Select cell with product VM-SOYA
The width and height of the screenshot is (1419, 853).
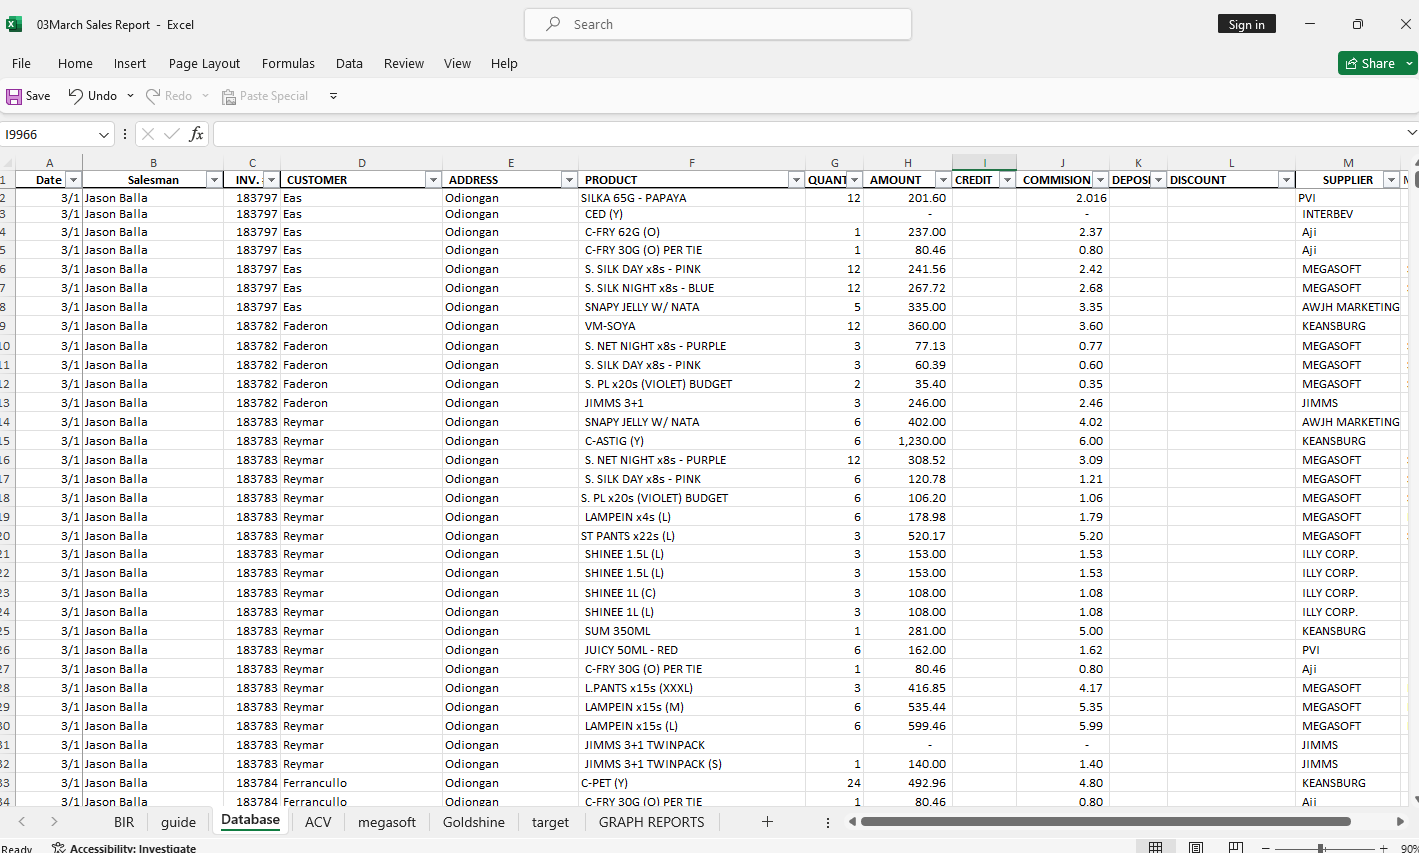click(x=692, y=326)
